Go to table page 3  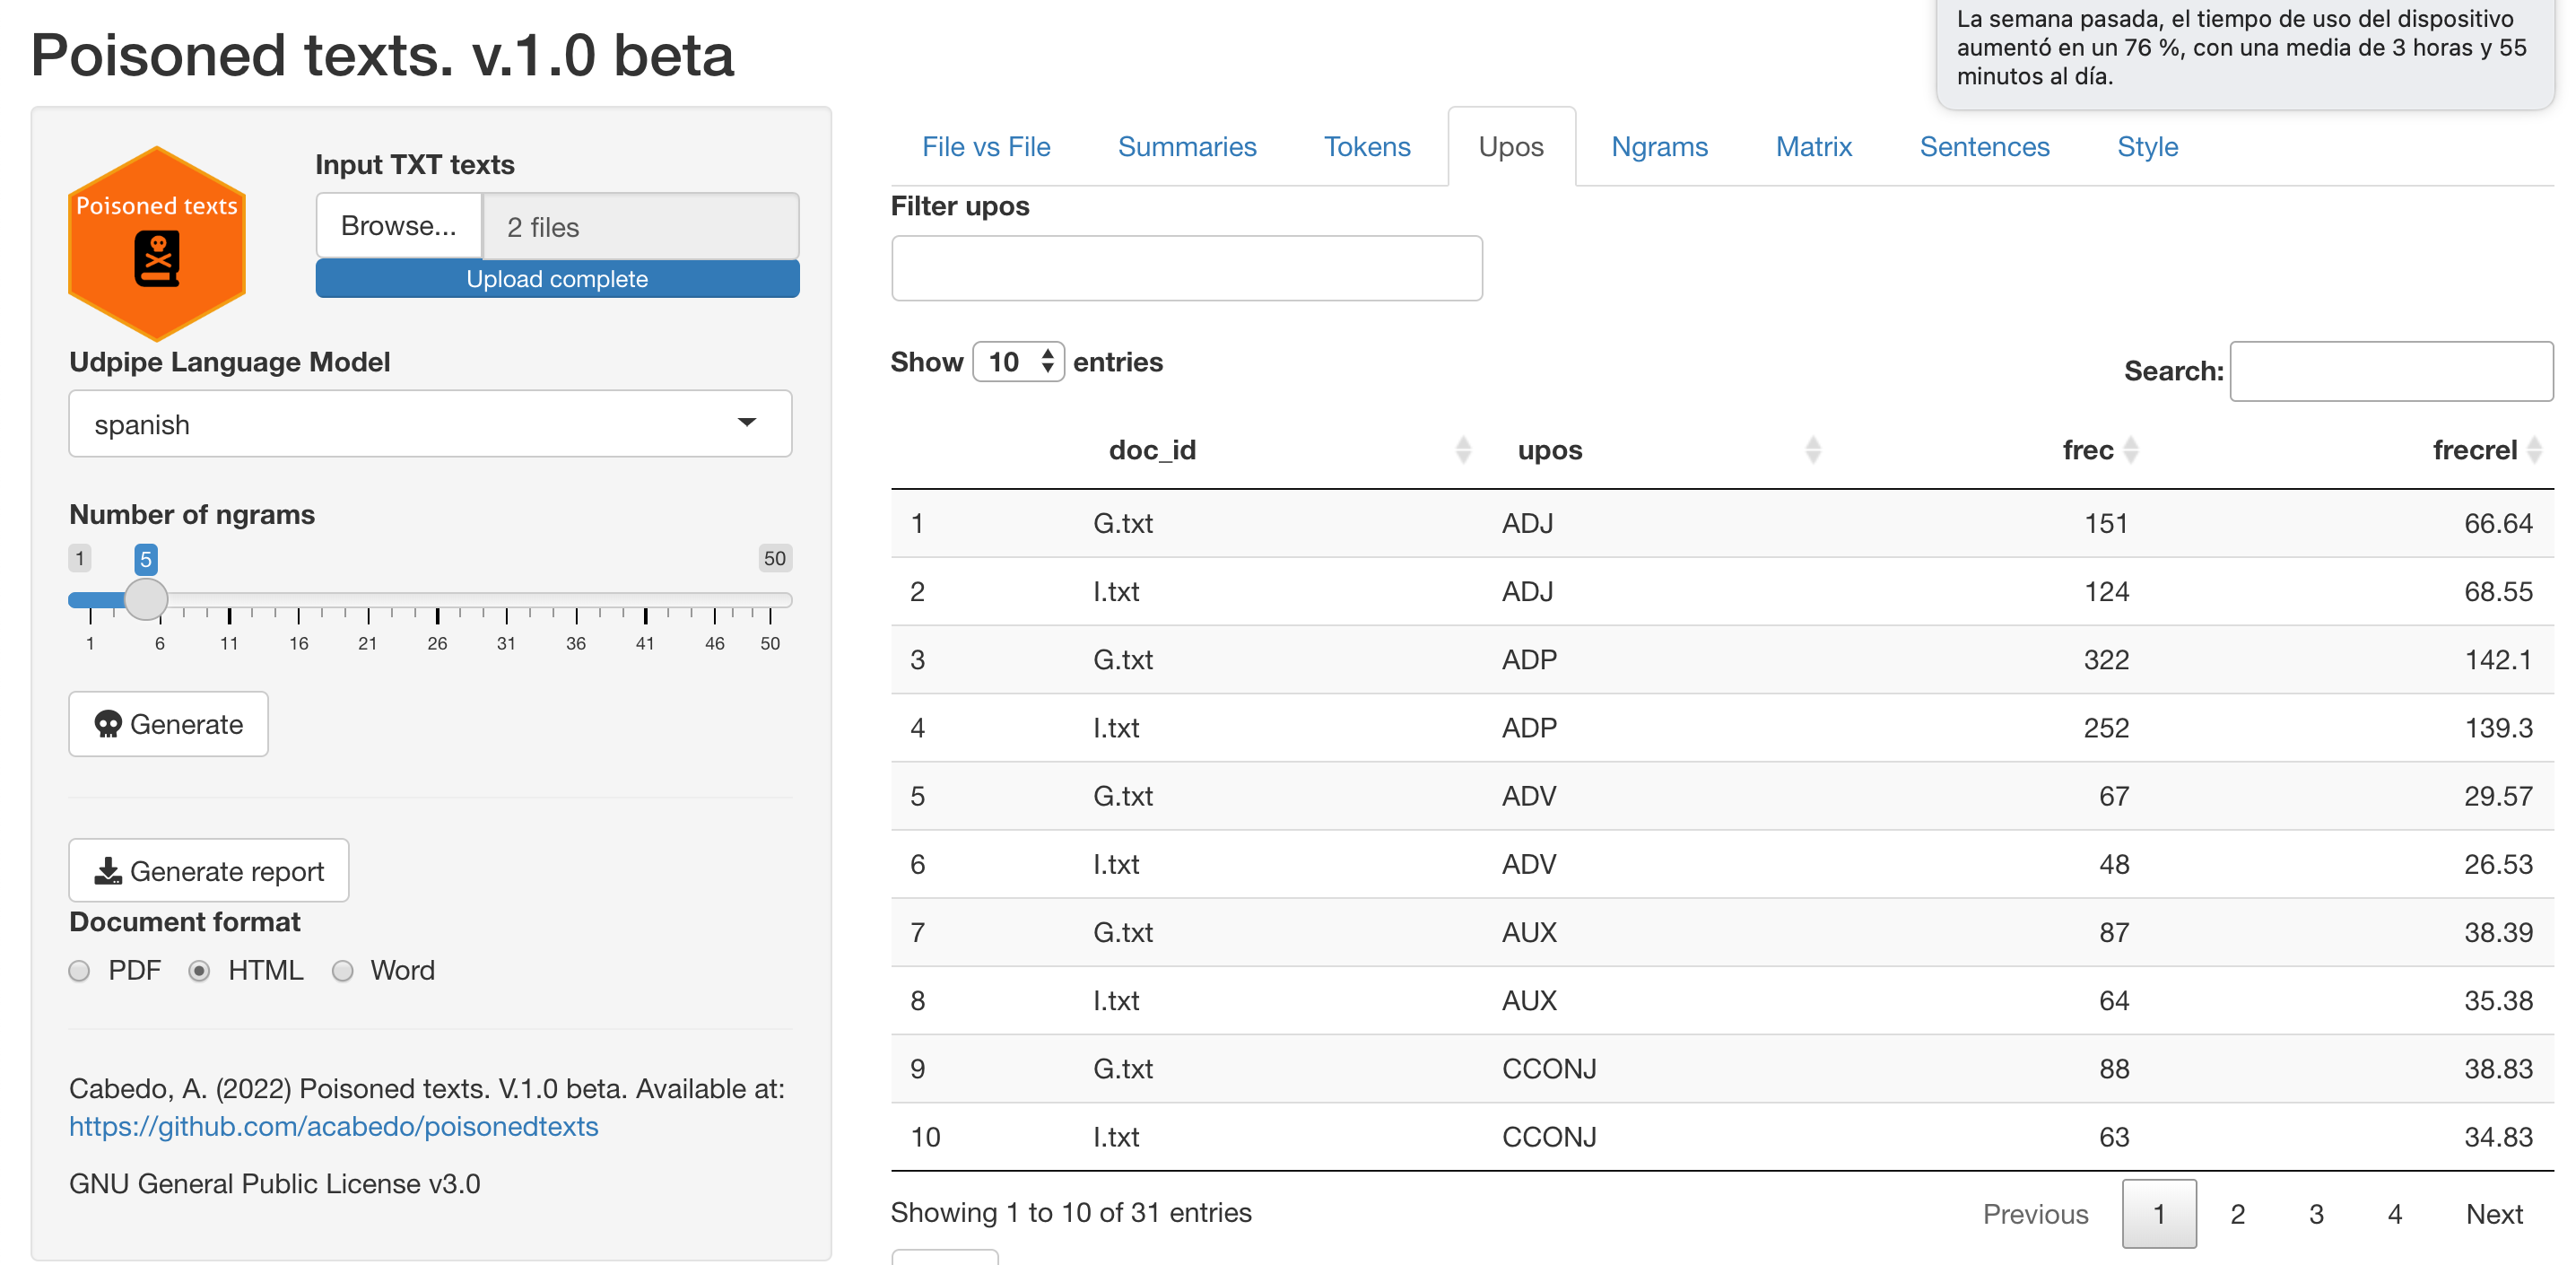click(x=2316, y=1214)
